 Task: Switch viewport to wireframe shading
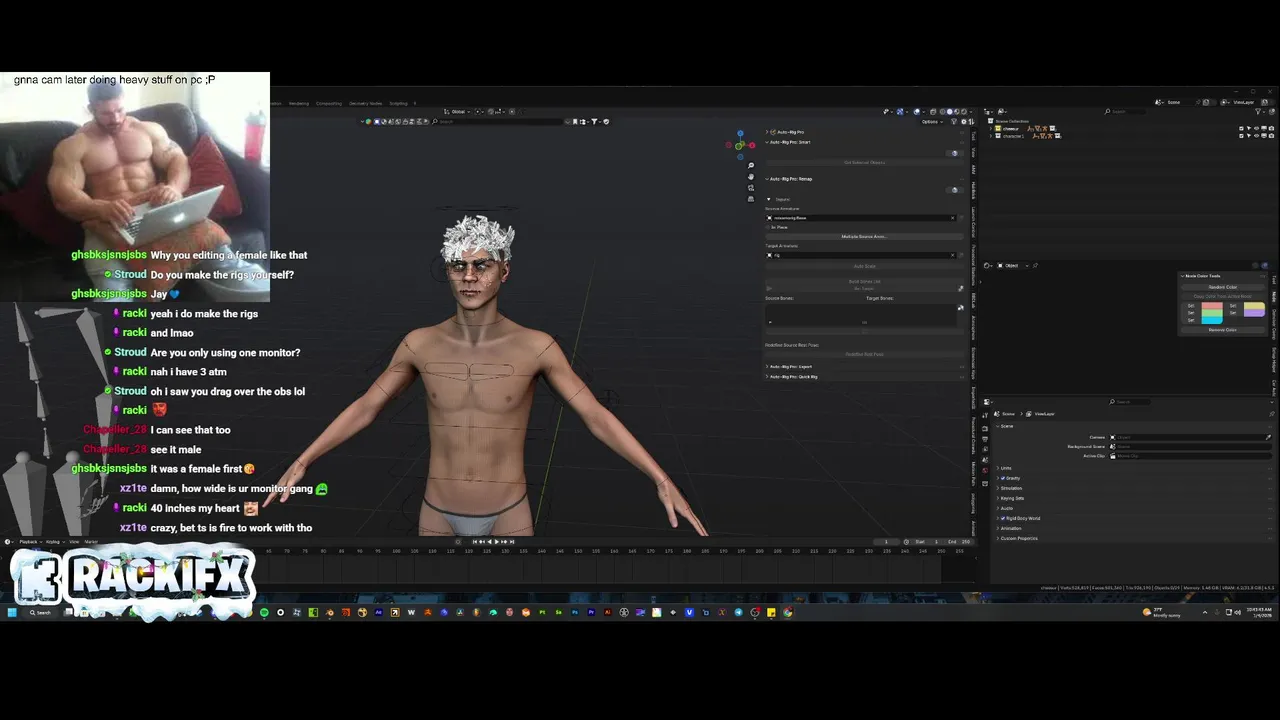pyautogui.click(x=942, y=112)
